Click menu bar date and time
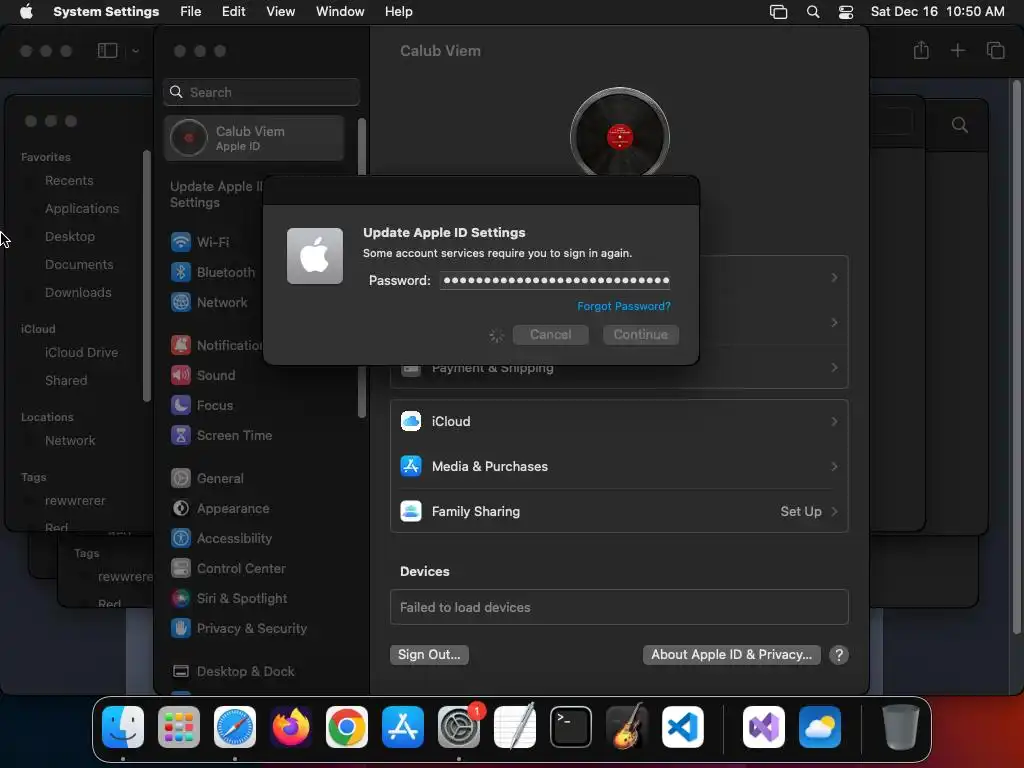This screenshot has width=1024, height=768. click(x=937, y=12)
